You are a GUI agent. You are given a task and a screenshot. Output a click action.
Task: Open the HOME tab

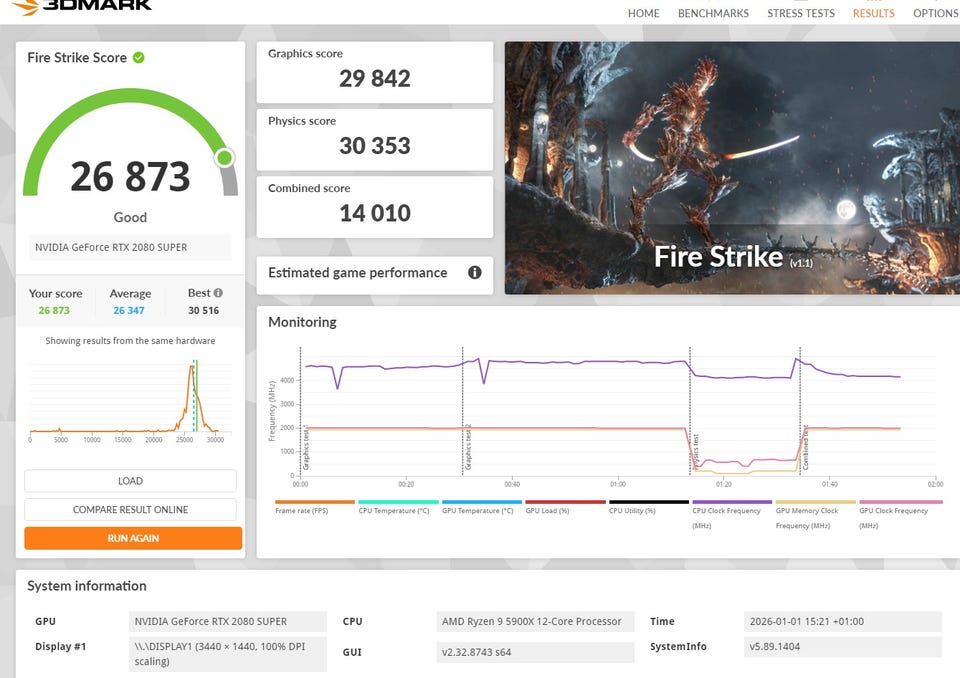coord(643,13)
